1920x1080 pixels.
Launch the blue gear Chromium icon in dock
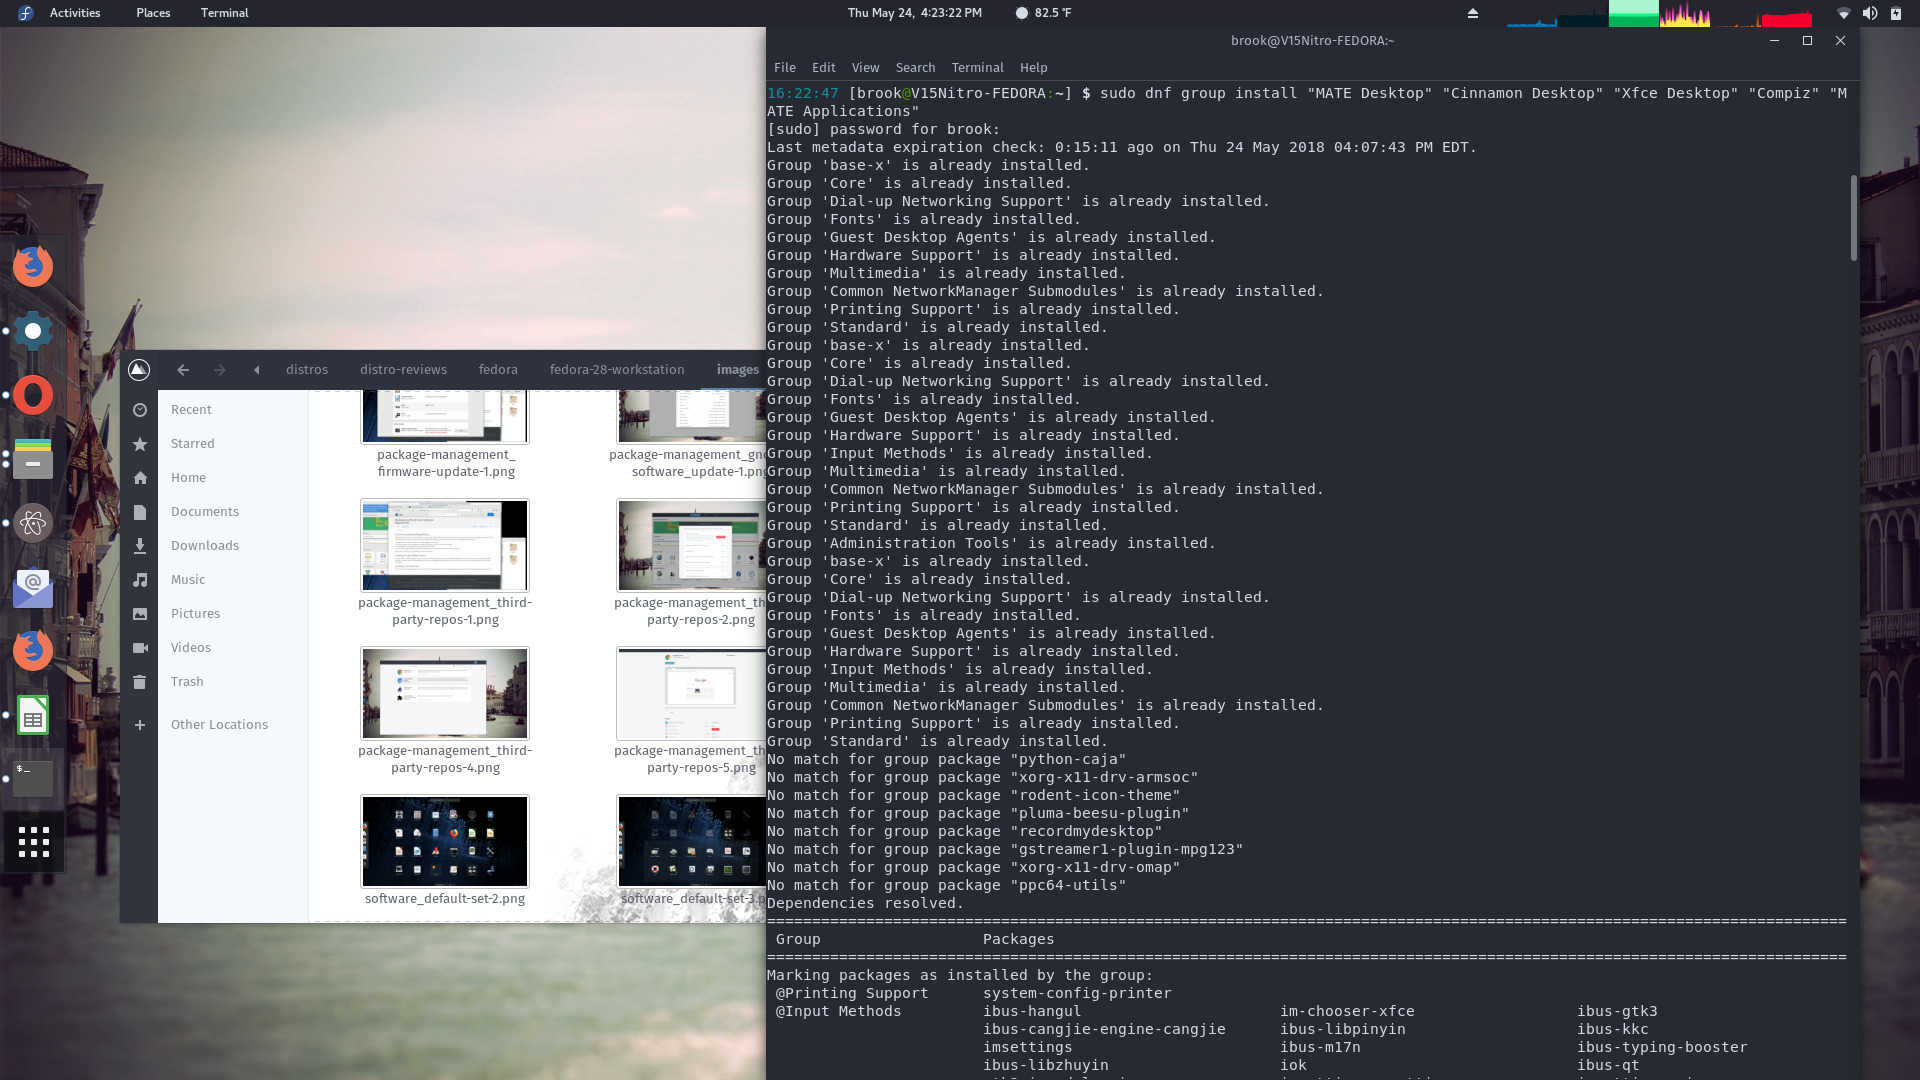(33, 331)
